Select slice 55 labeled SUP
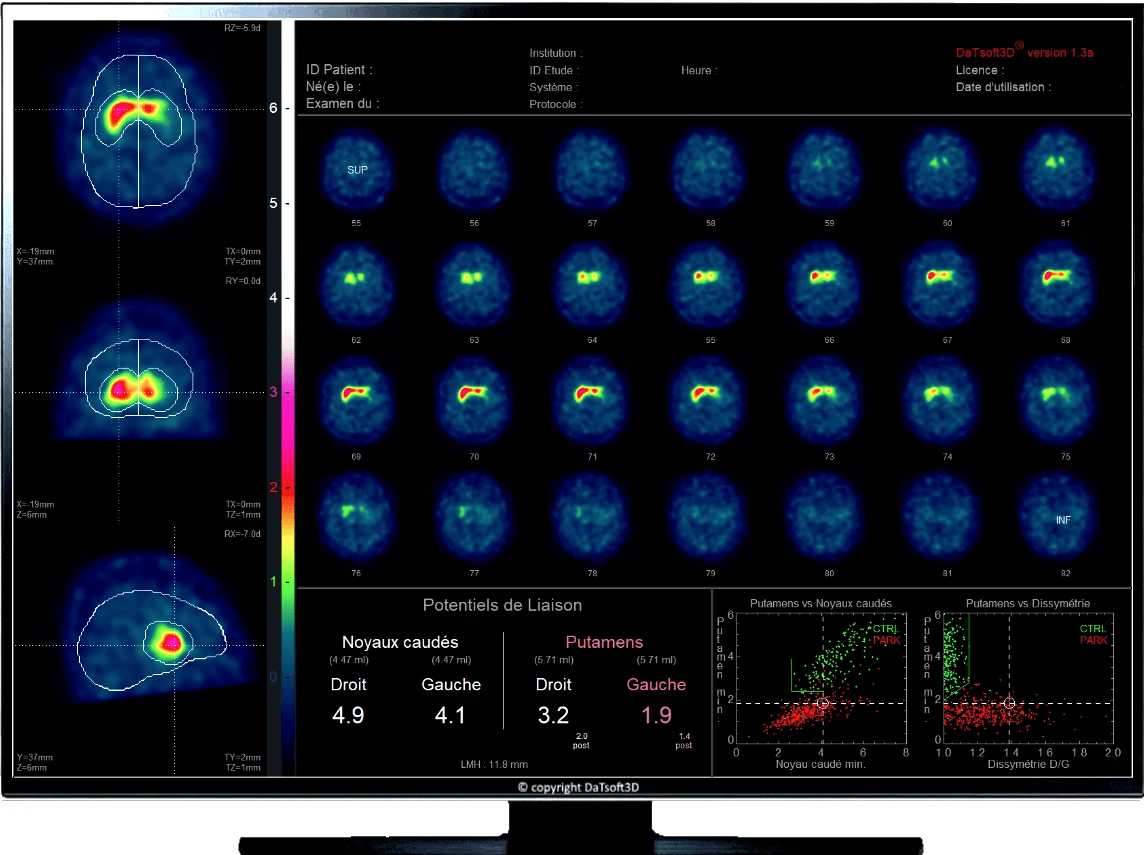The width and height of the screenshot is (1144, 855). coord(358,170)
